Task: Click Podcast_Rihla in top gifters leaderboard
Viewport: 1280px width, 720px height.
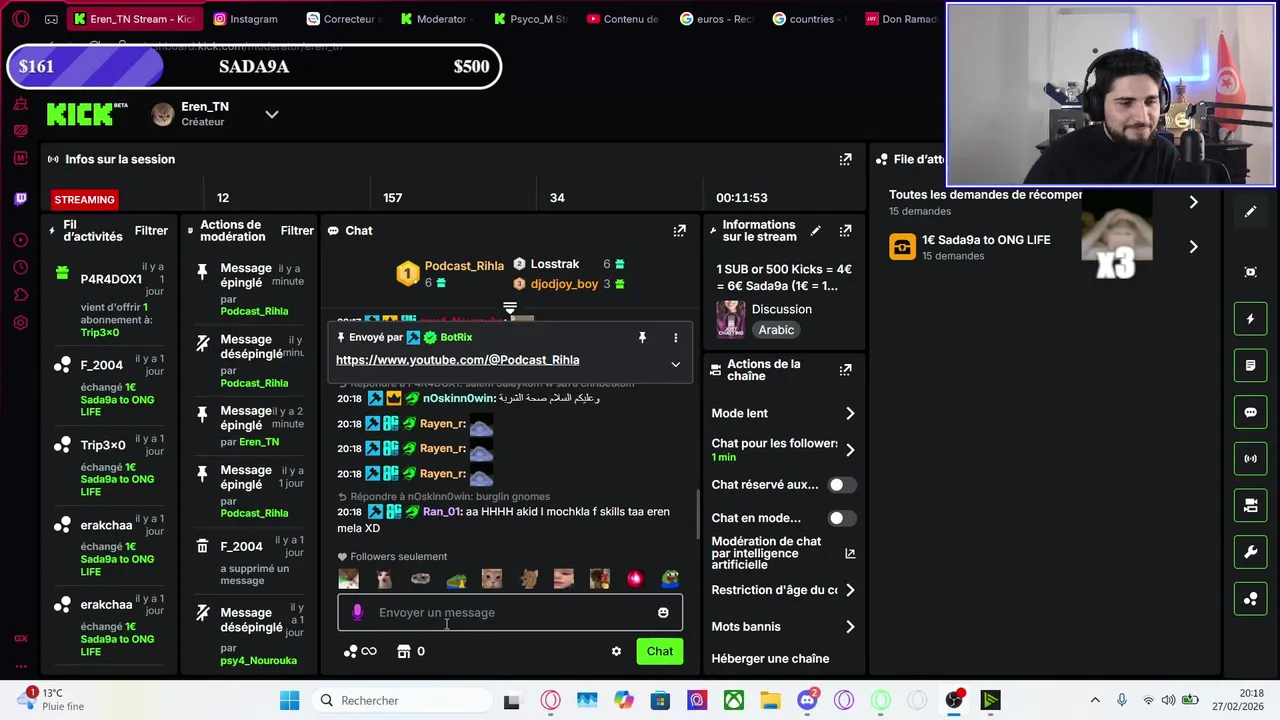Action: [464, 265]
